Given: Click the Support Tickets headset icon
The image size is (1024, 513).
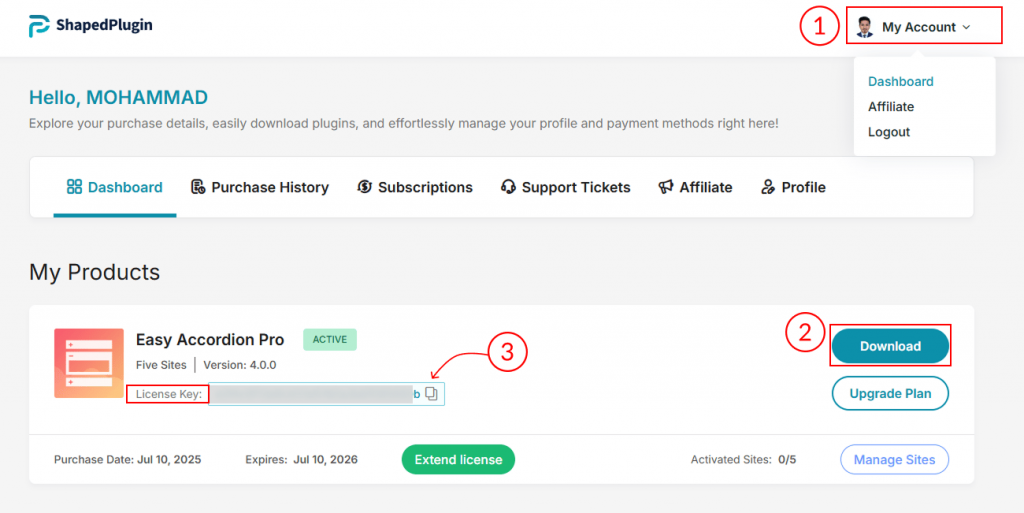Looking at the screenshot, I should 508,187.
